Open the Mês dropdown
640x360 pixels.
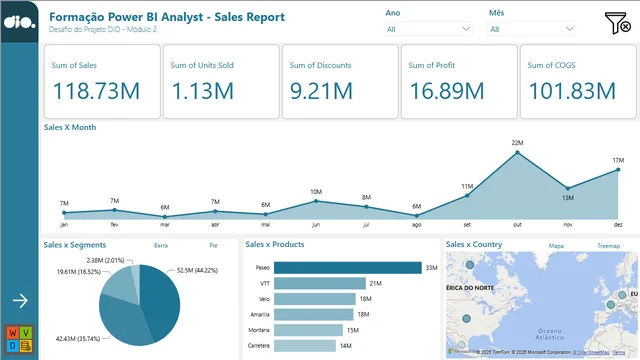[x=531, y=29]
